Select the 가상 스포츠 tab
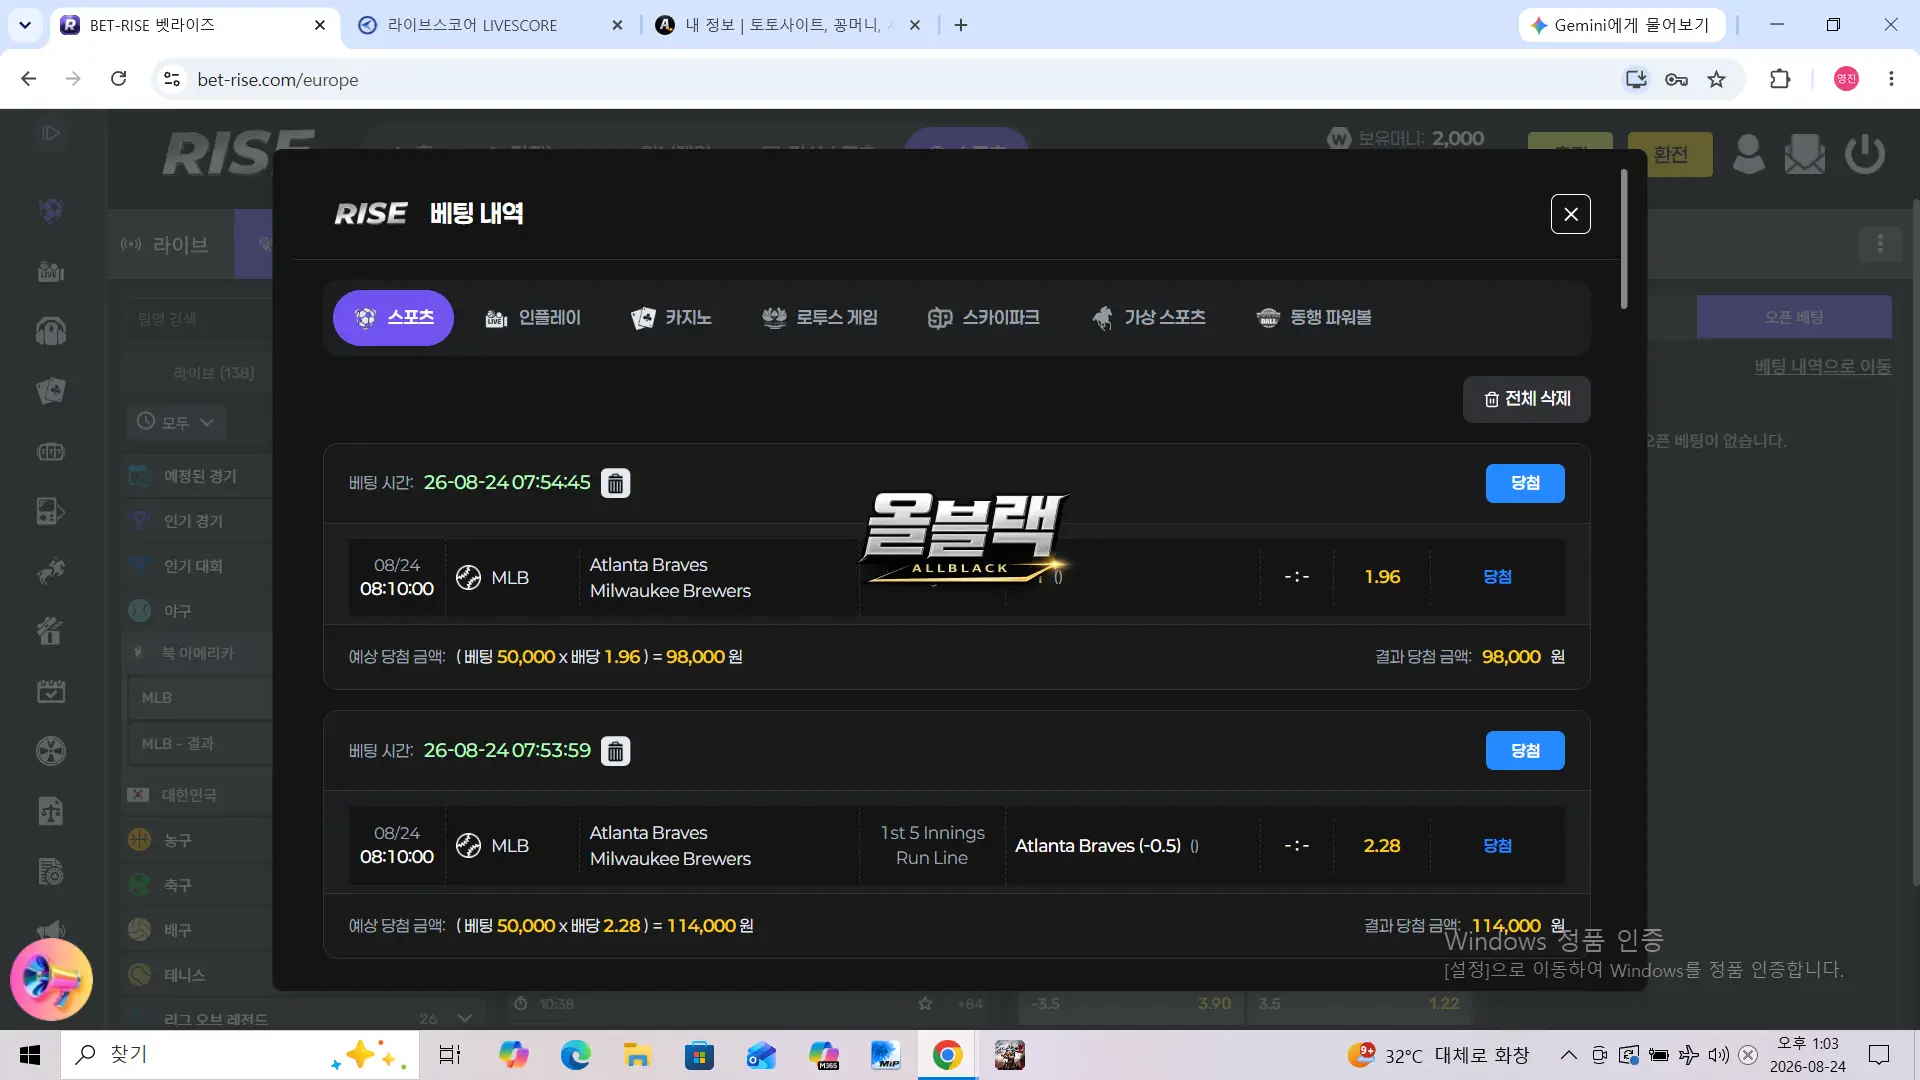 click(1148, 318)
